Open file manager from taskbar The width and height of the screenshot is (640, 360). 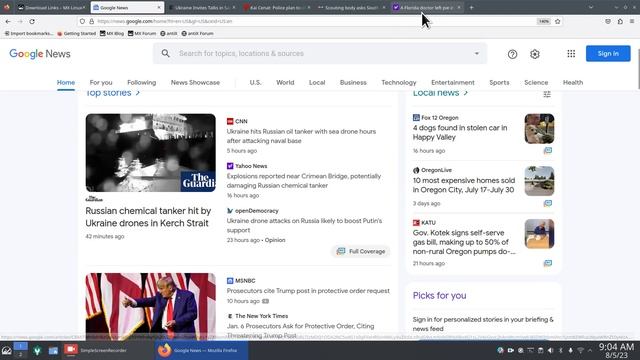(x=53, y=350)
